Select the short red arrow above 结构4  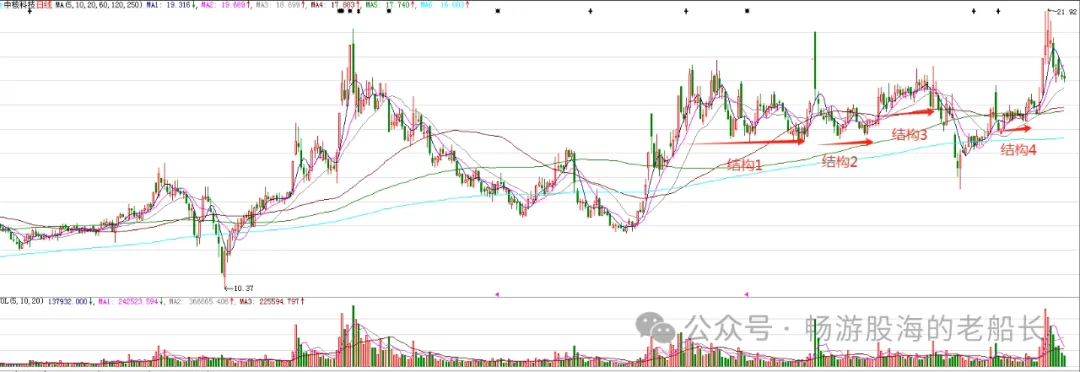coord(1015,128)
